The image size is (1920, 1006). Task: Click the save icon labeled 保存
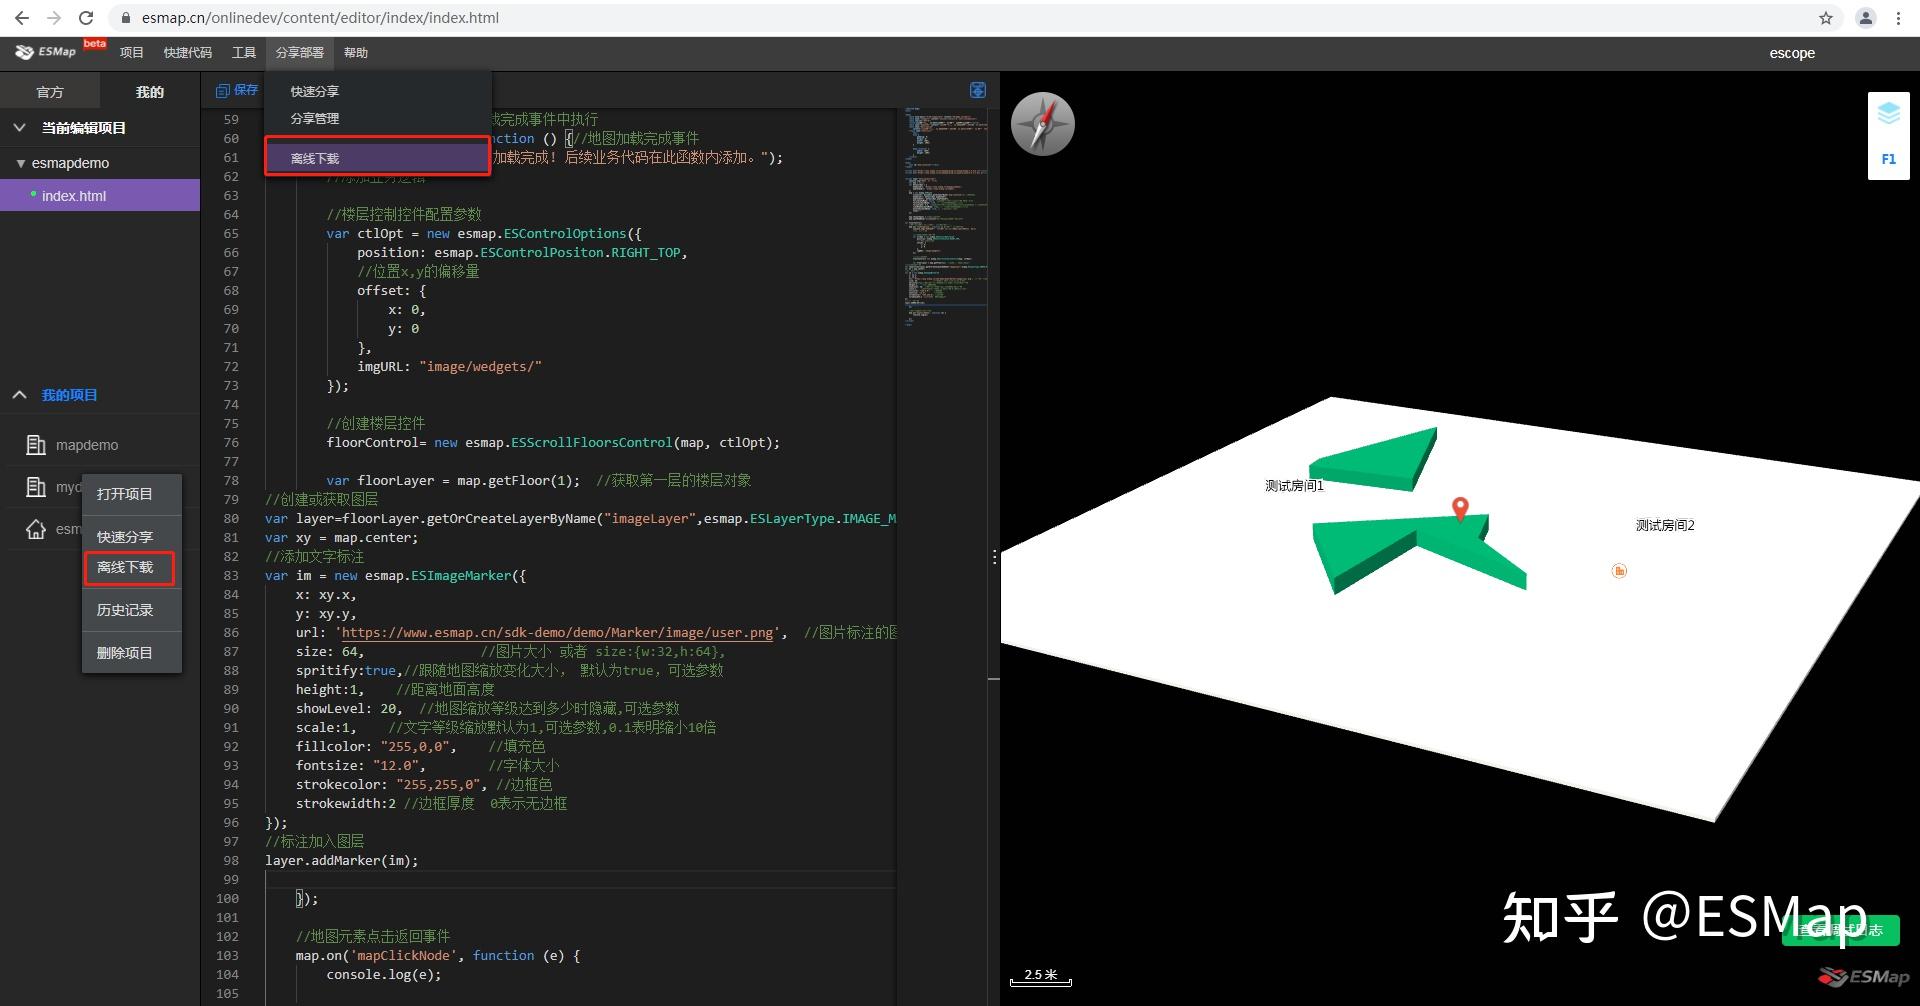[x=237, y=90]
